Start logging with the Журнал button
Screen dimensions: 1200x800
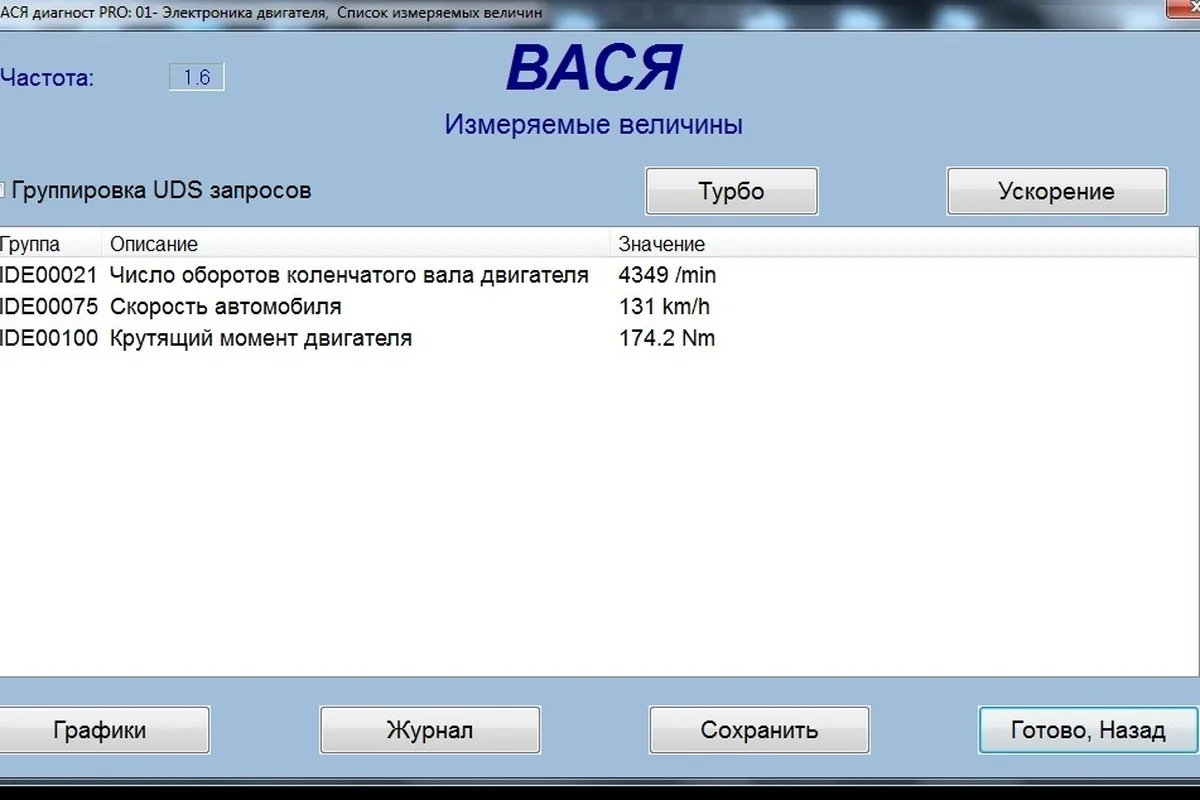(x=430, y=730)
